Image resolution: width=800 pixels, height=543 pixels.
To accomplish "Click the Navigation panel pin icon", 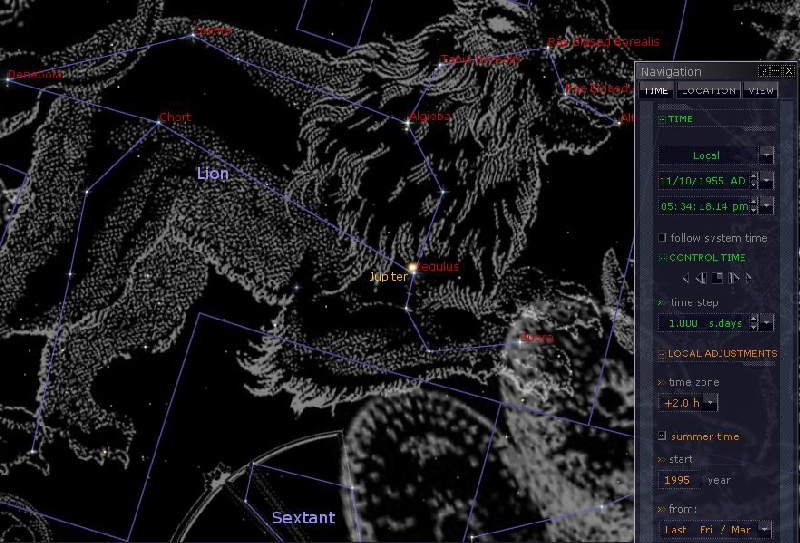I will 764,71.
